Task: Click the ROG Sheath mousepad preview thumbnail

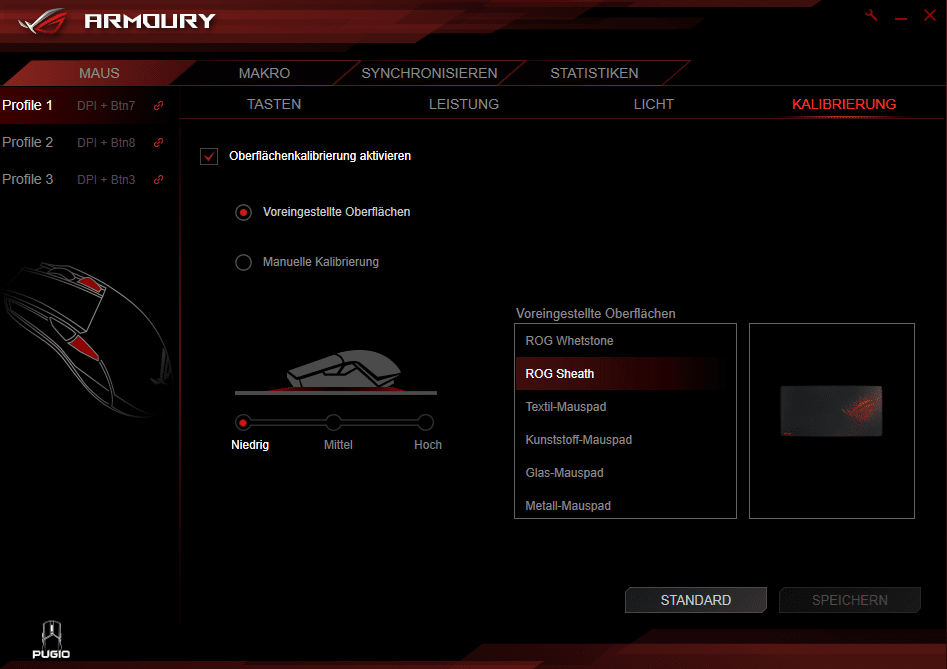Action: tap(831, 411)
